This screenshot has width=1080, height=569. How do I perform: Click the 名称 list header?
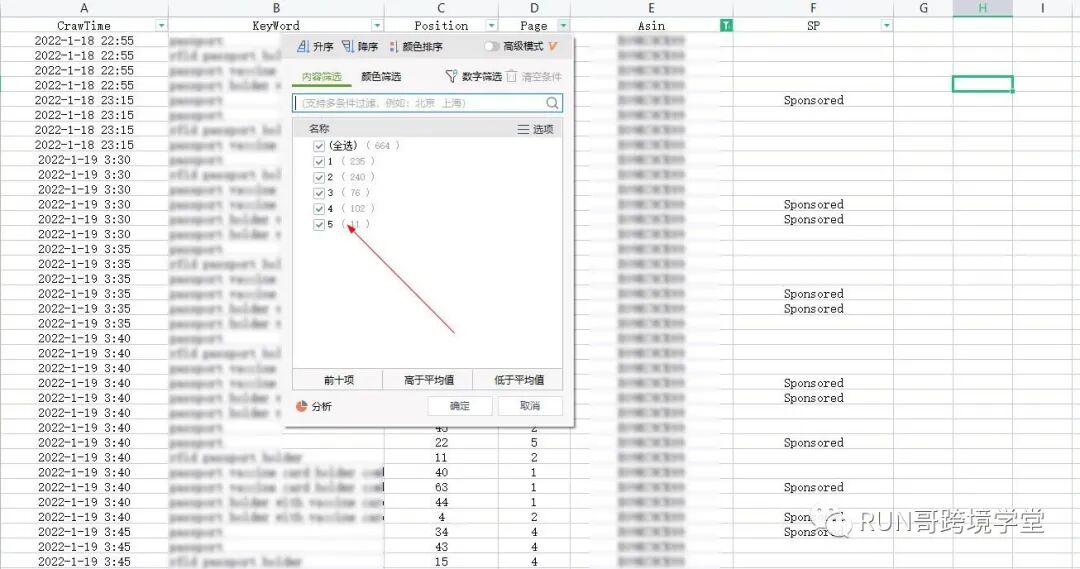(x=319, y=129)
